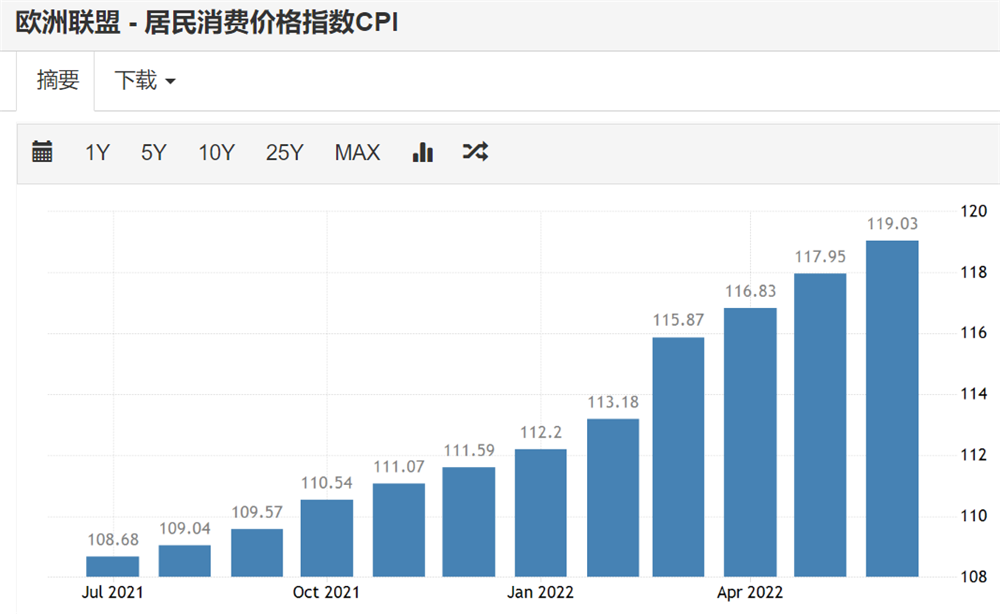
Task: Open the 摘要 tab
Action: (x=57, y=80)
